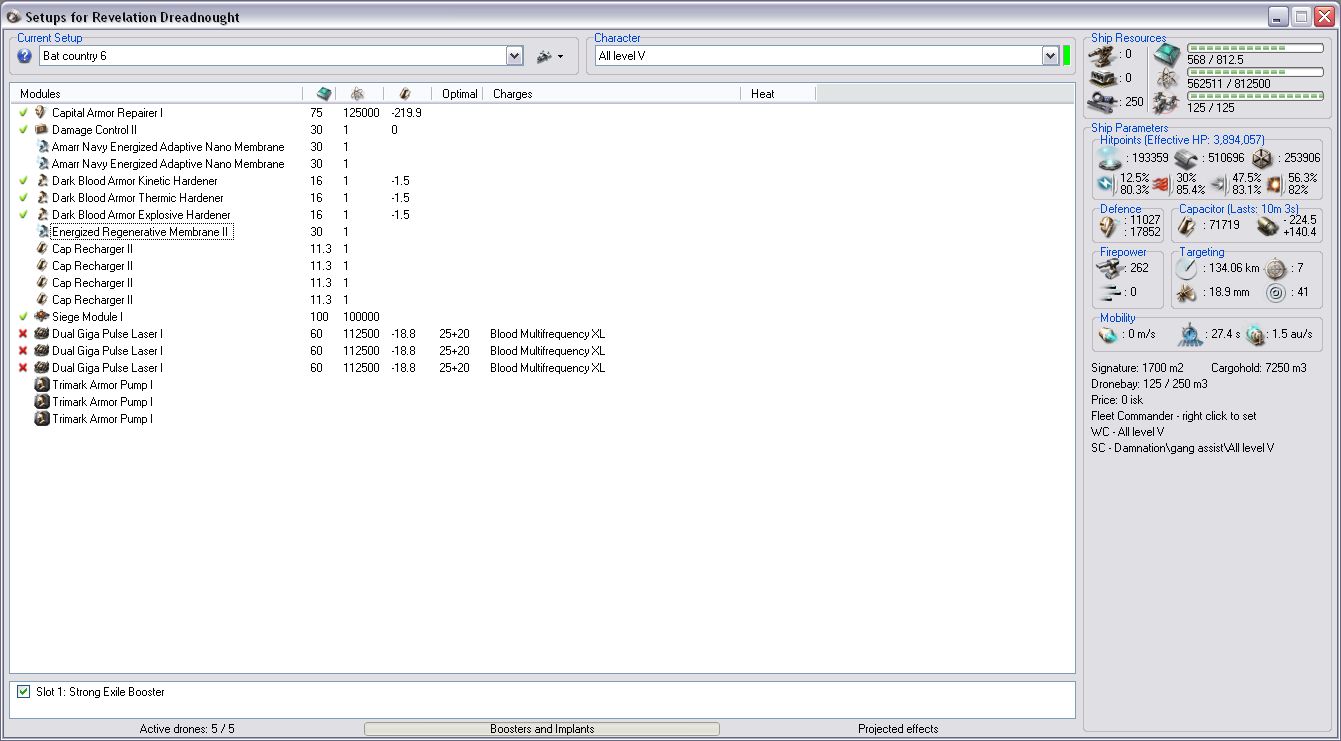Click the Fleet Commander - right click to set line
The image size is (1341, 741).
click(x=1174, y=416)
